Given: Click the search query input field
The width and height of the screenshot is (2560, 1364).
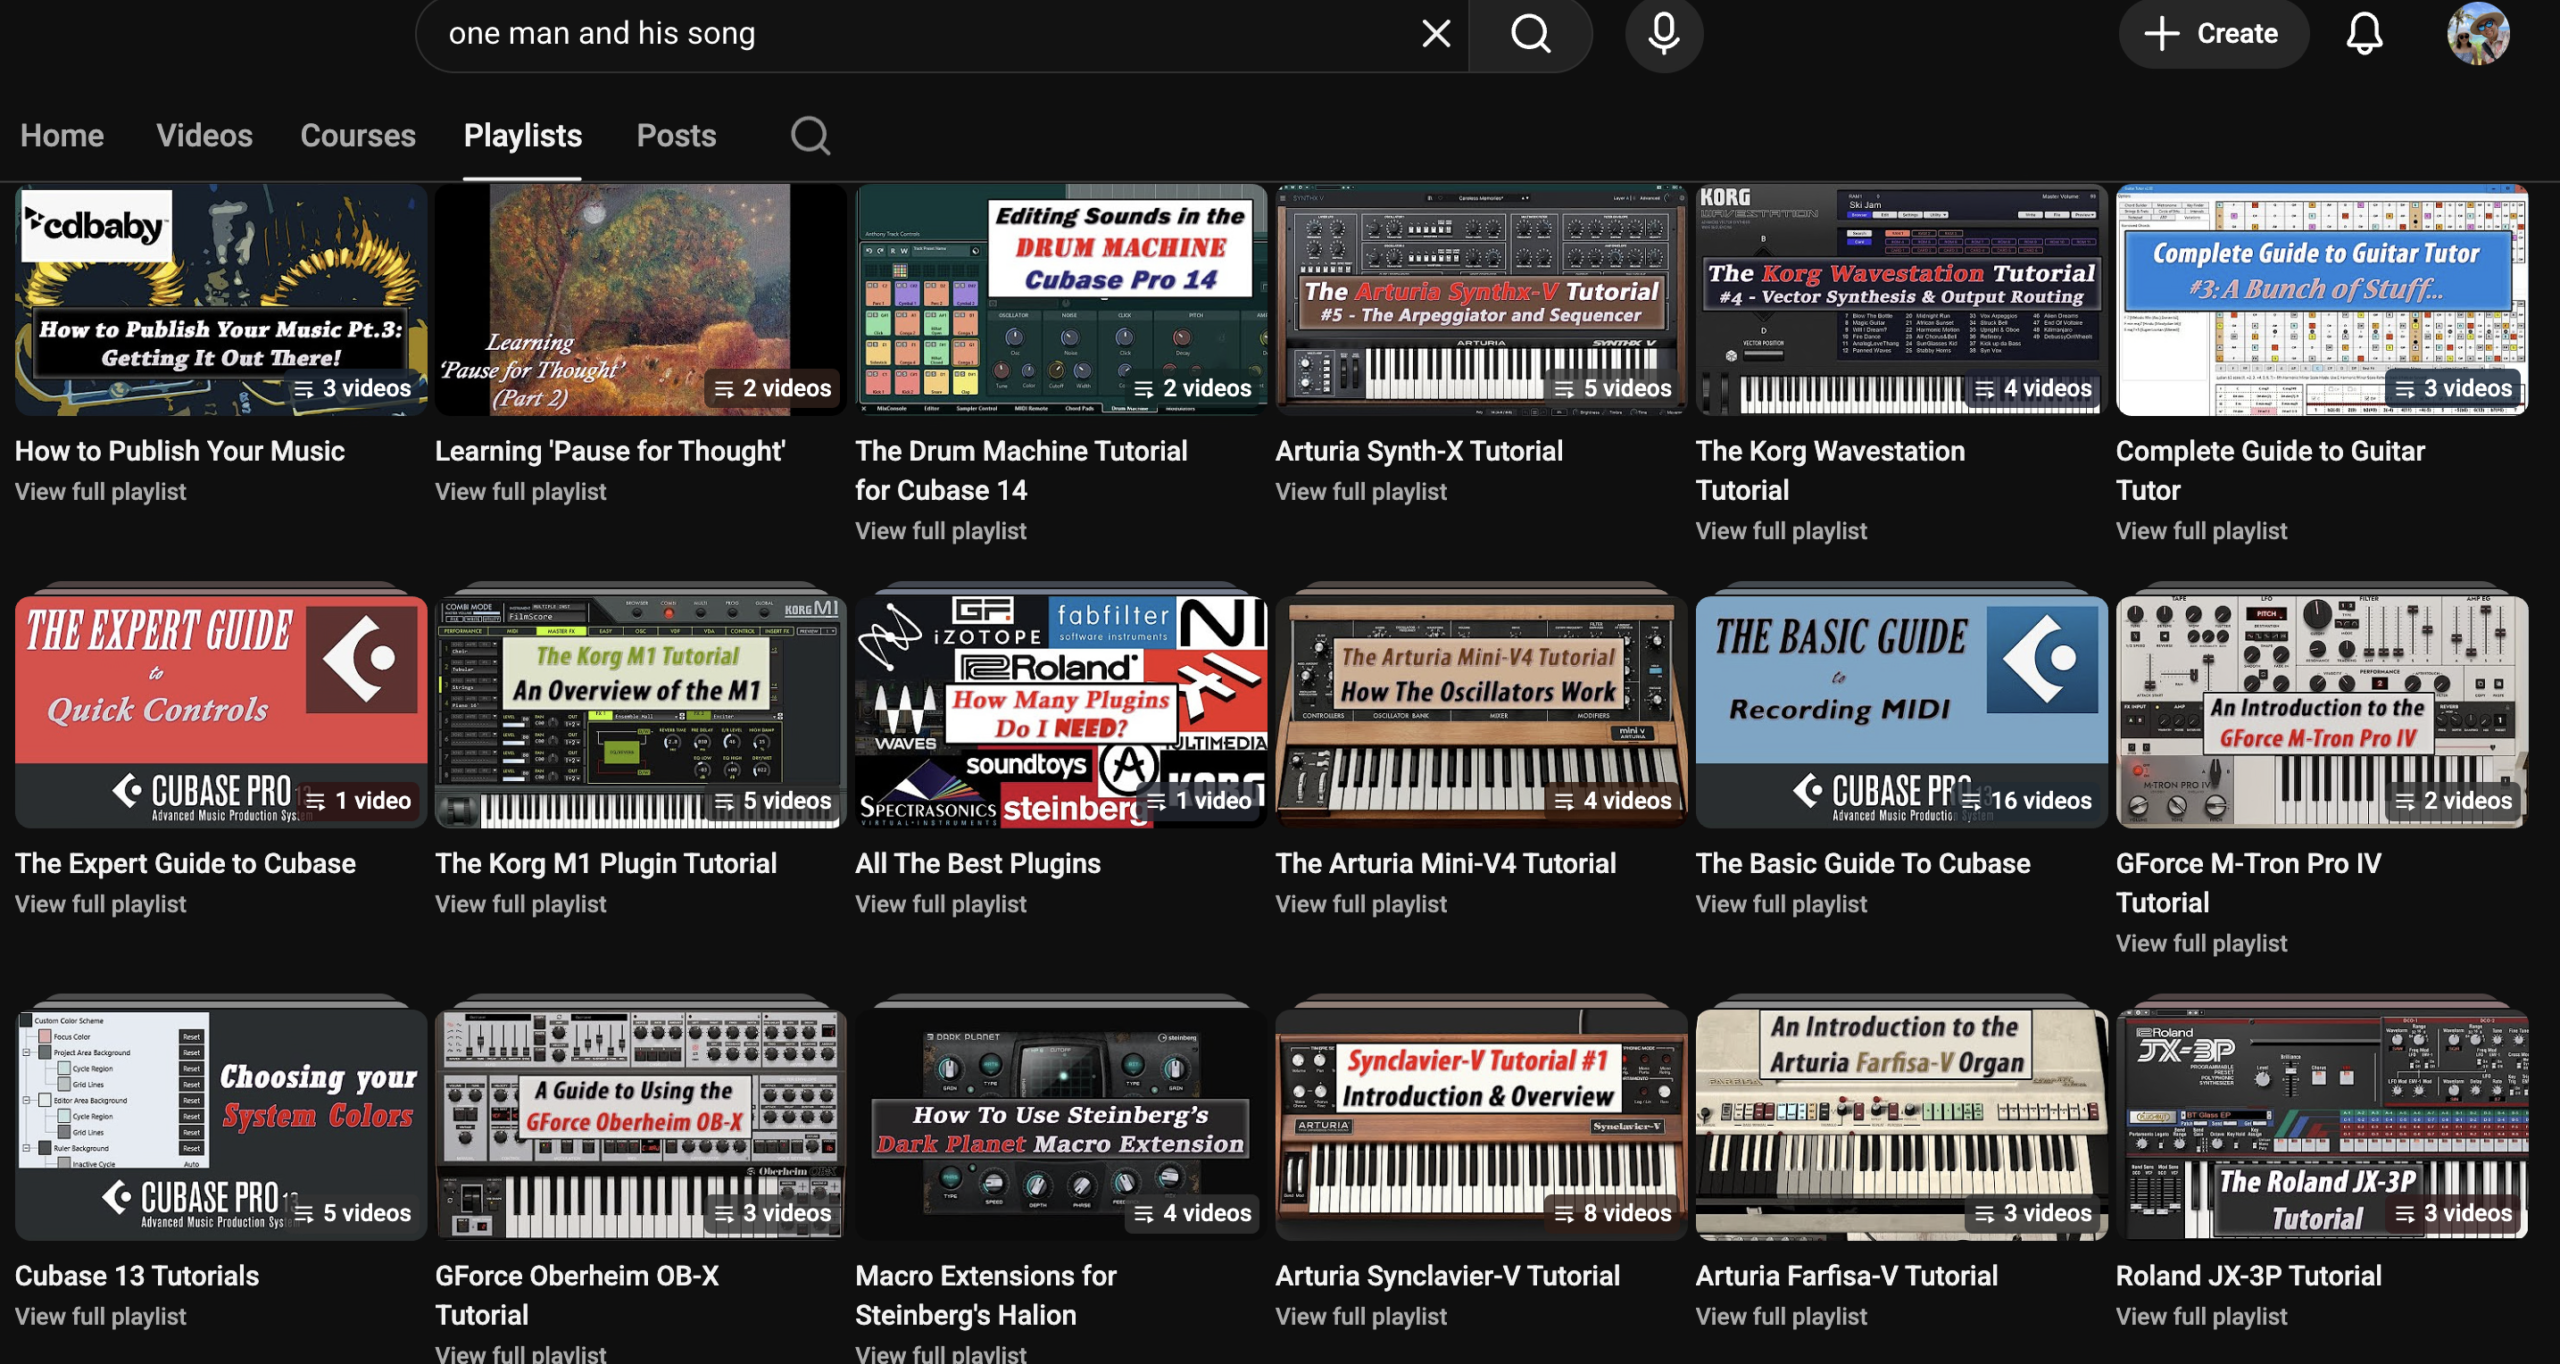Looking at the screenshot, I should (x=900, y=34).
